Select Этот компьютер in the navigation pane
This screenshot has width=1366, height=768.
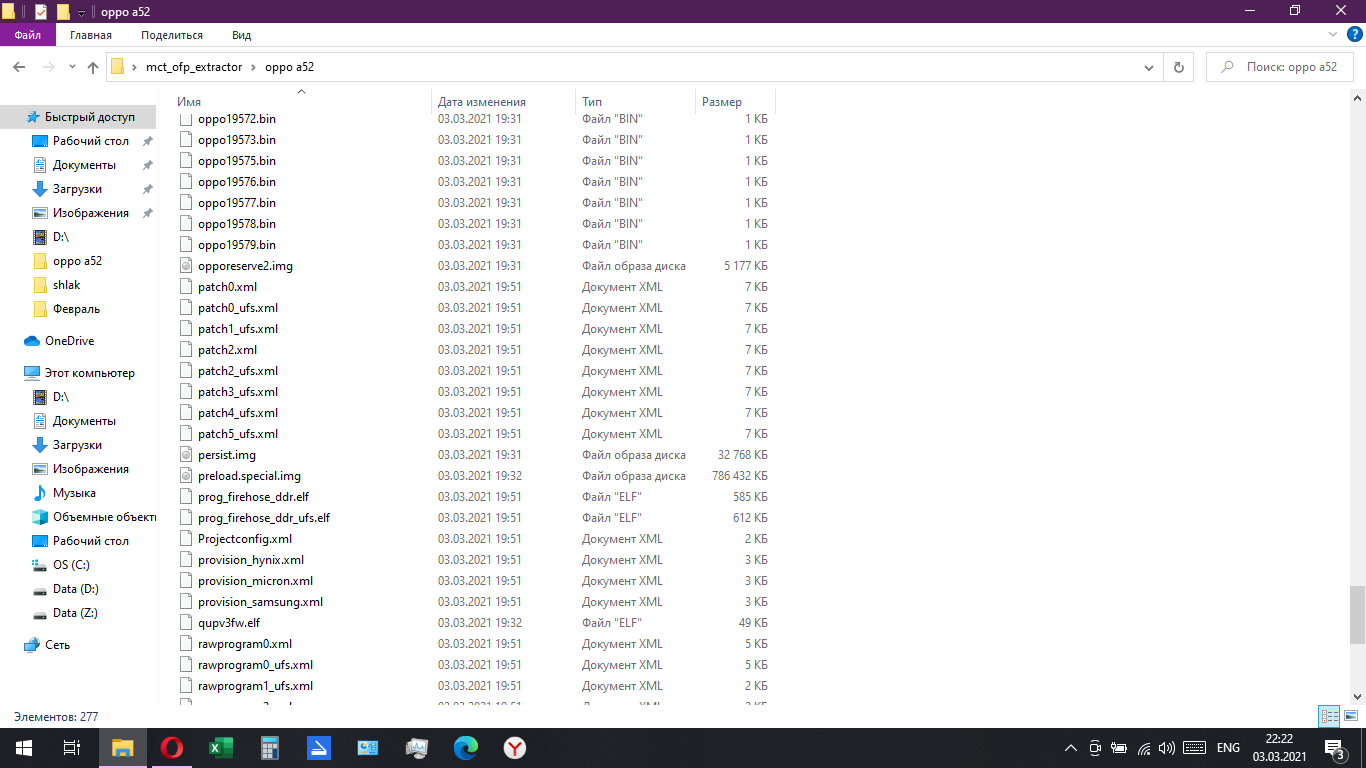(89, 373)
